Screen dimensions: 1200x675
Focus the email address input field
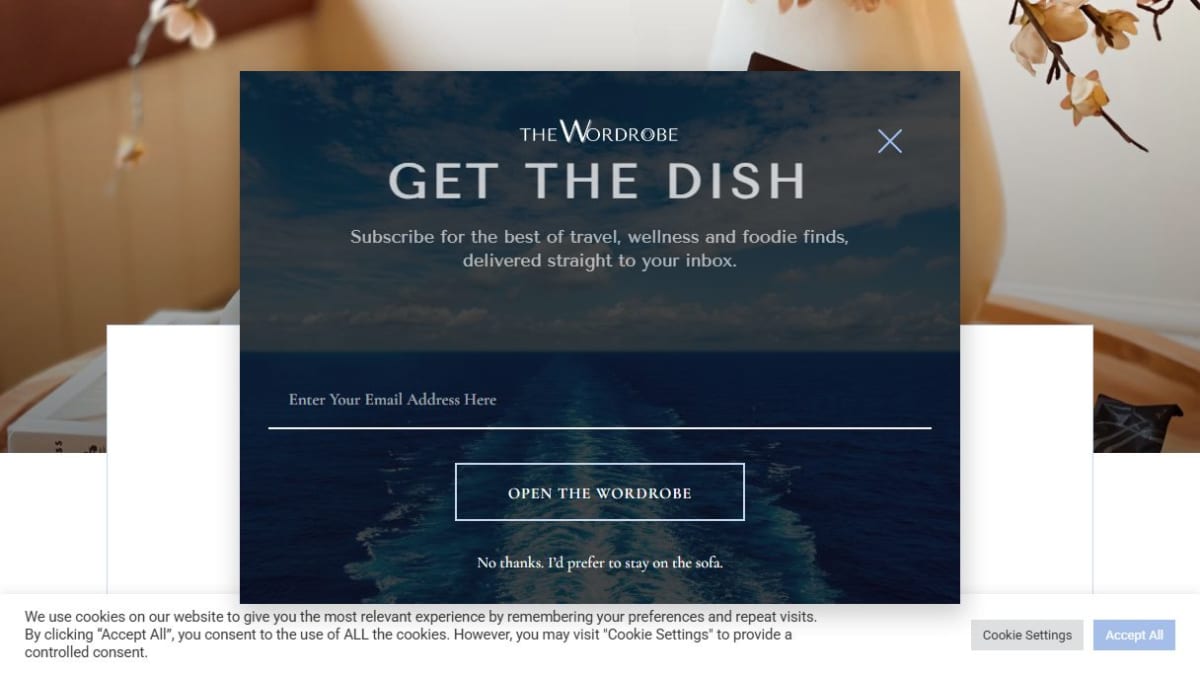coord(600,400)
